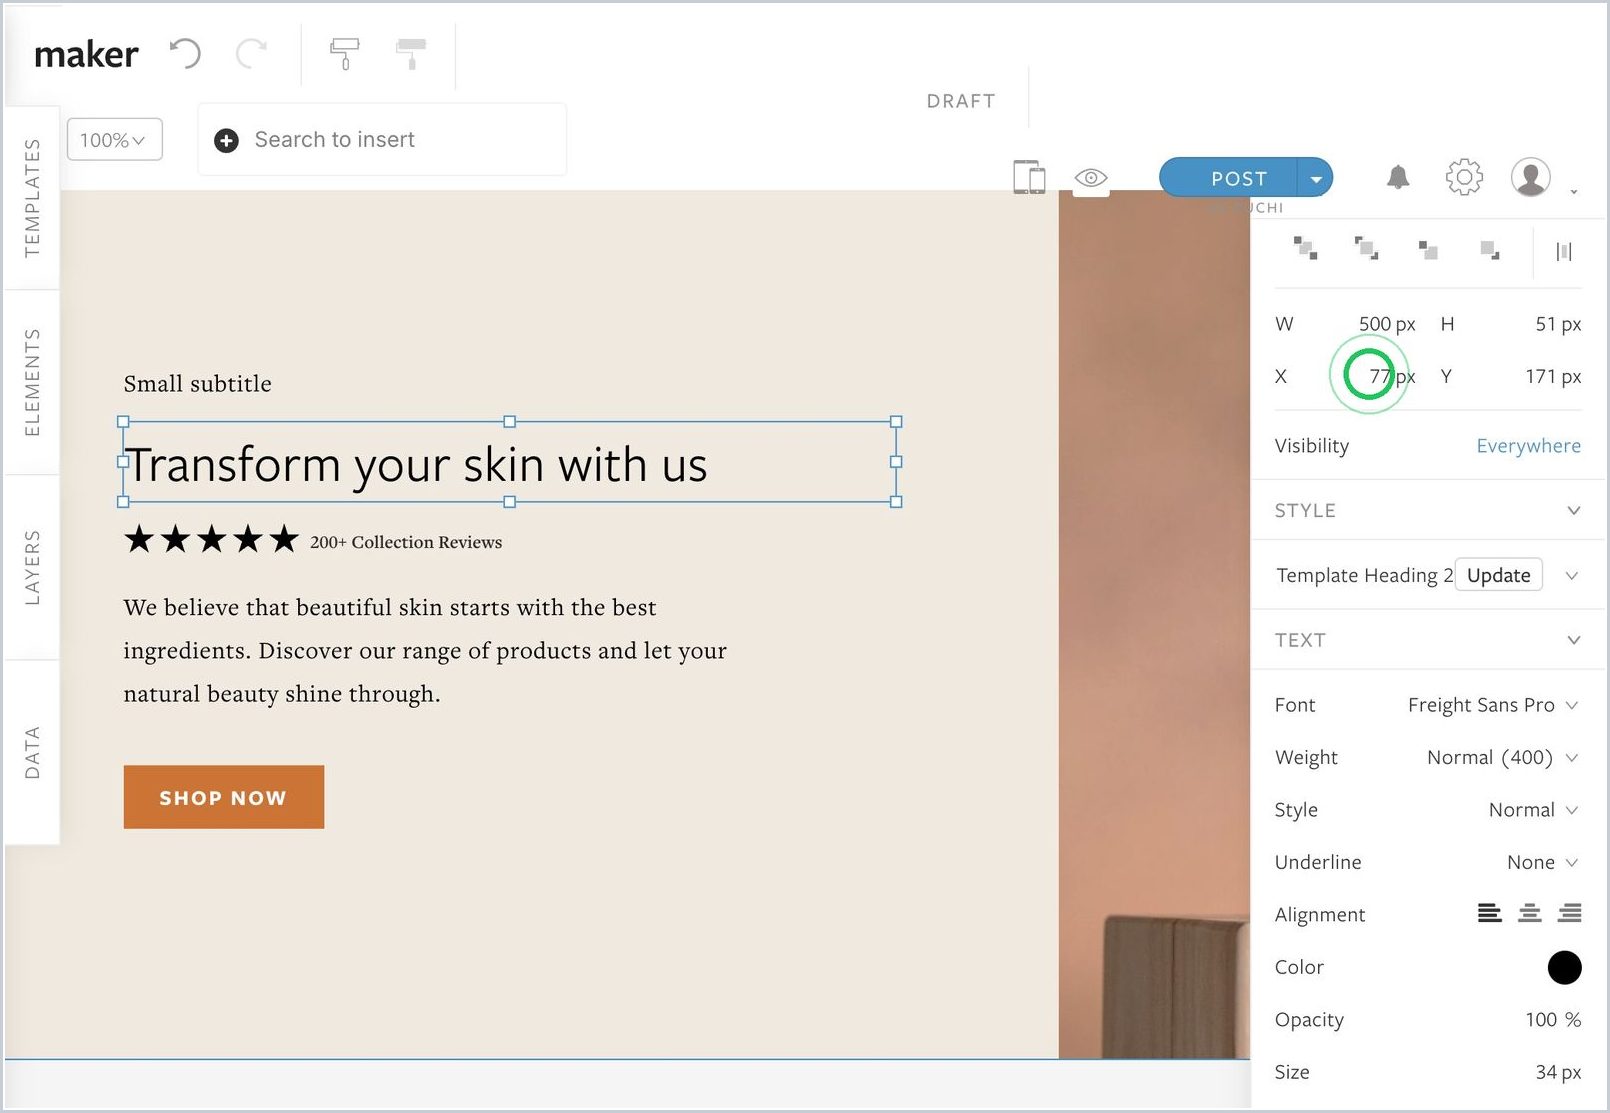
Task: Click the Search to insert field
Action: (x=382, y=140)
